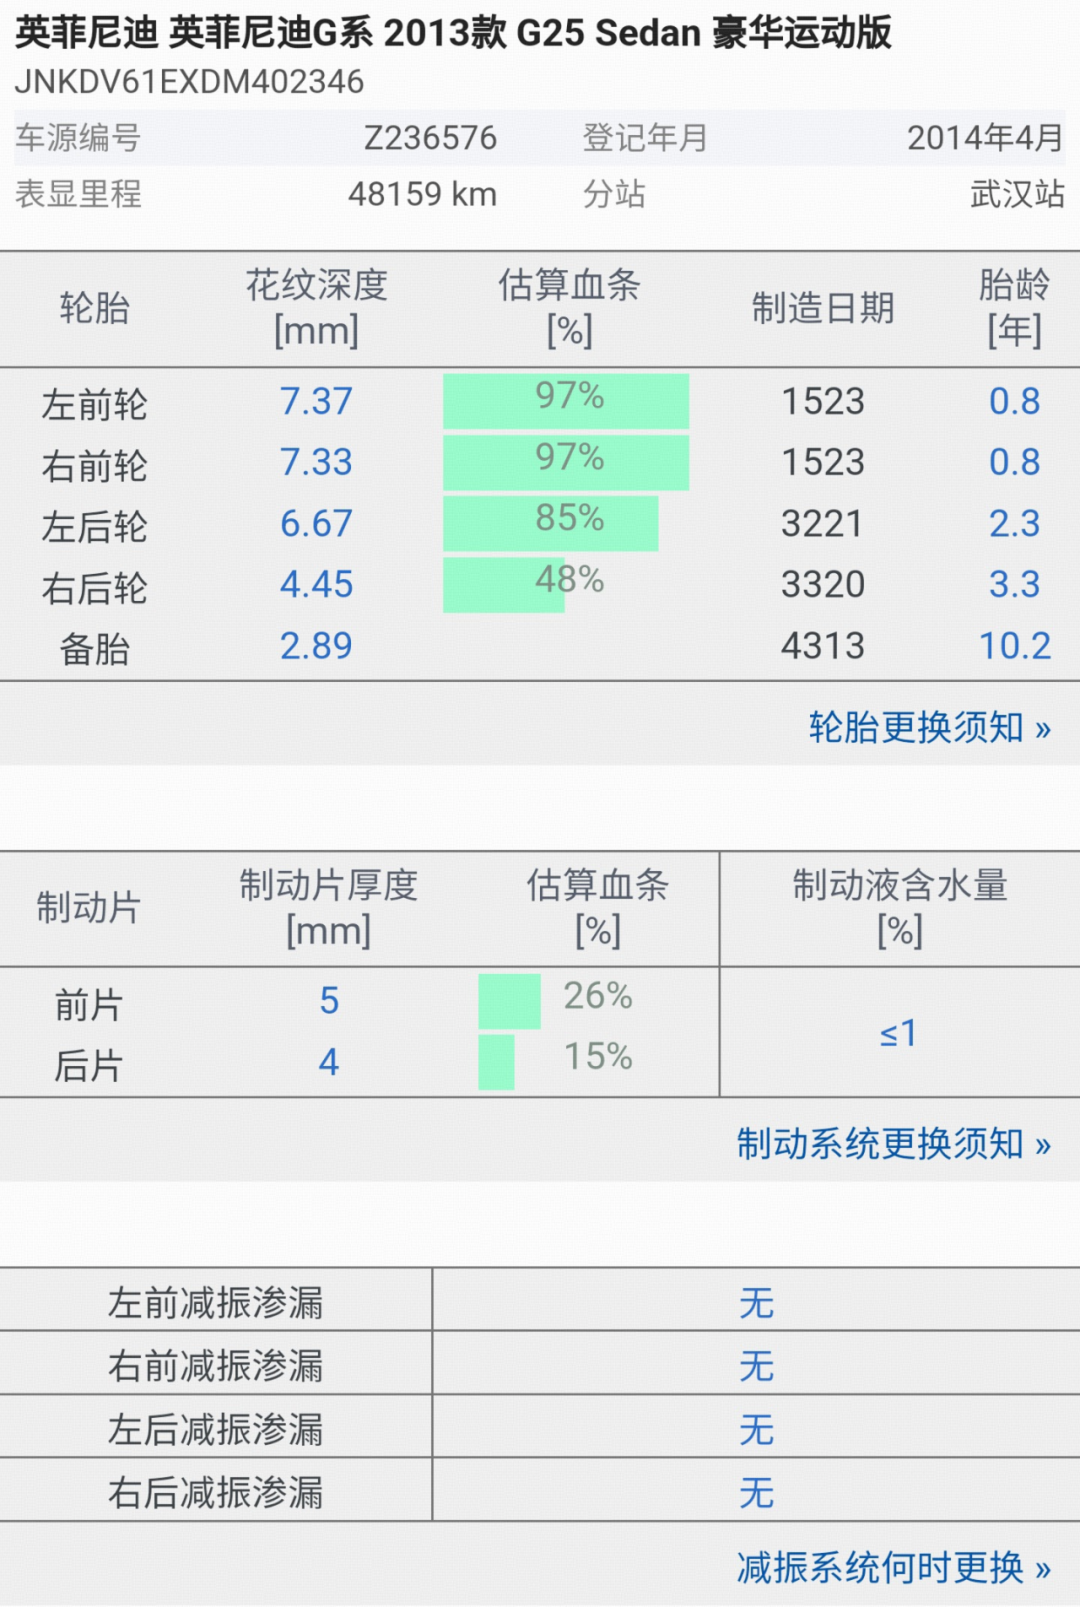Open the 减振系统何时更换 link

893,1567
